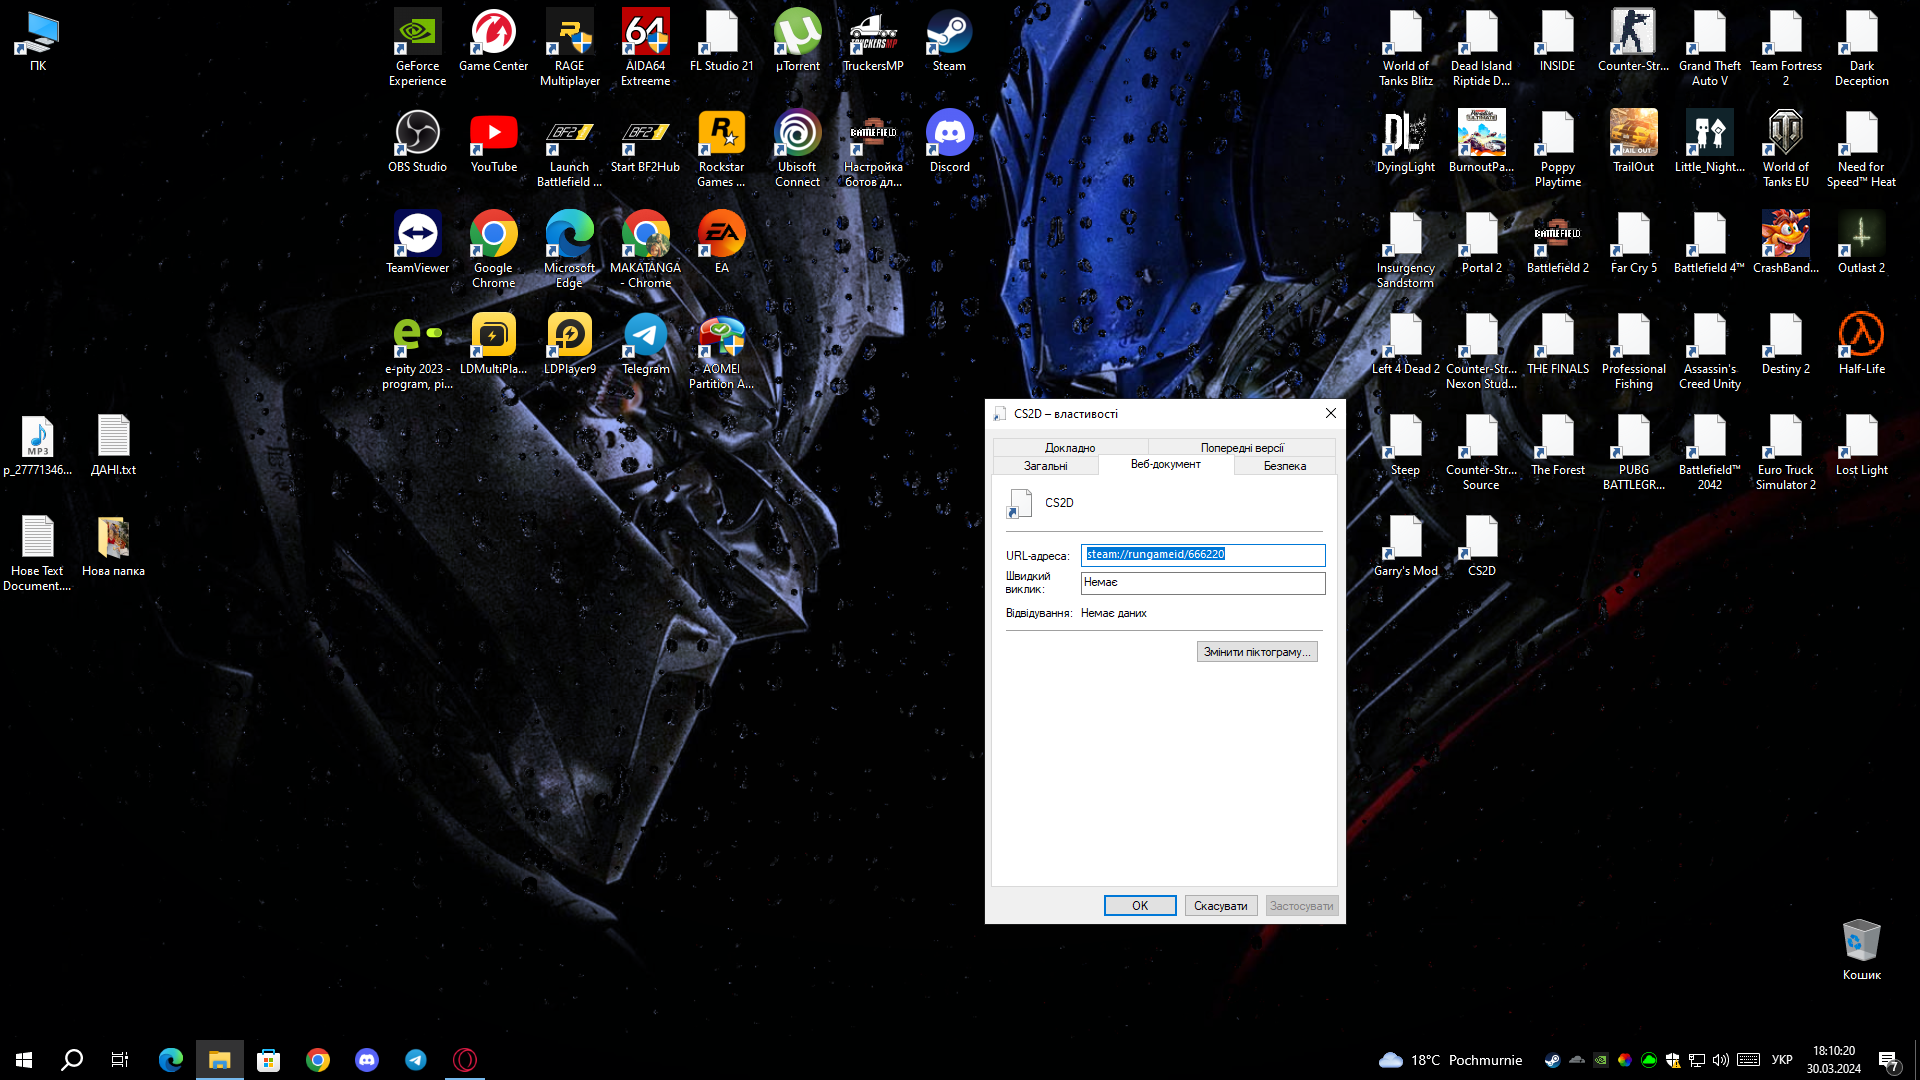Viewport: 1920px width, 1080px height.
Task: Open Opera from the taskbar
Action: tap(465, 1060)
